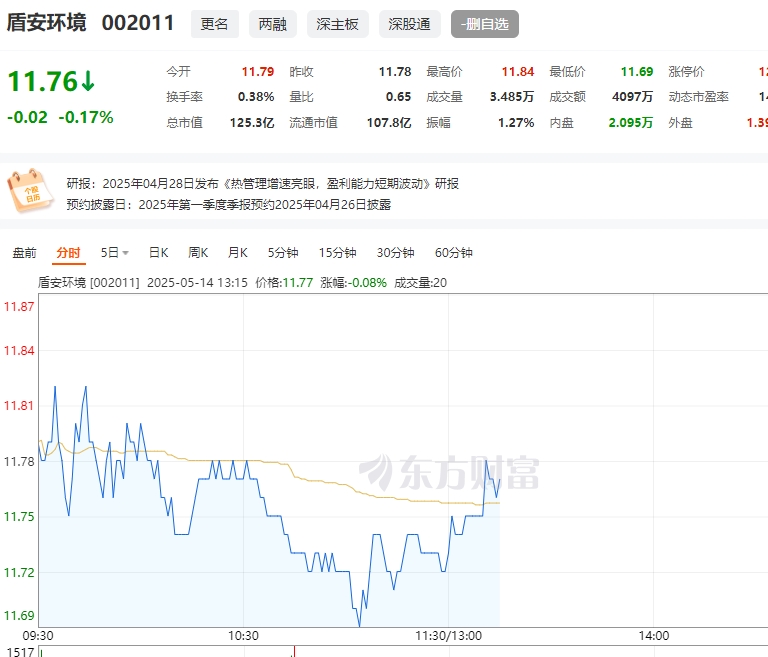Click the current price 11.76
This screenshot has width=768, height=657.
(43, 81)
